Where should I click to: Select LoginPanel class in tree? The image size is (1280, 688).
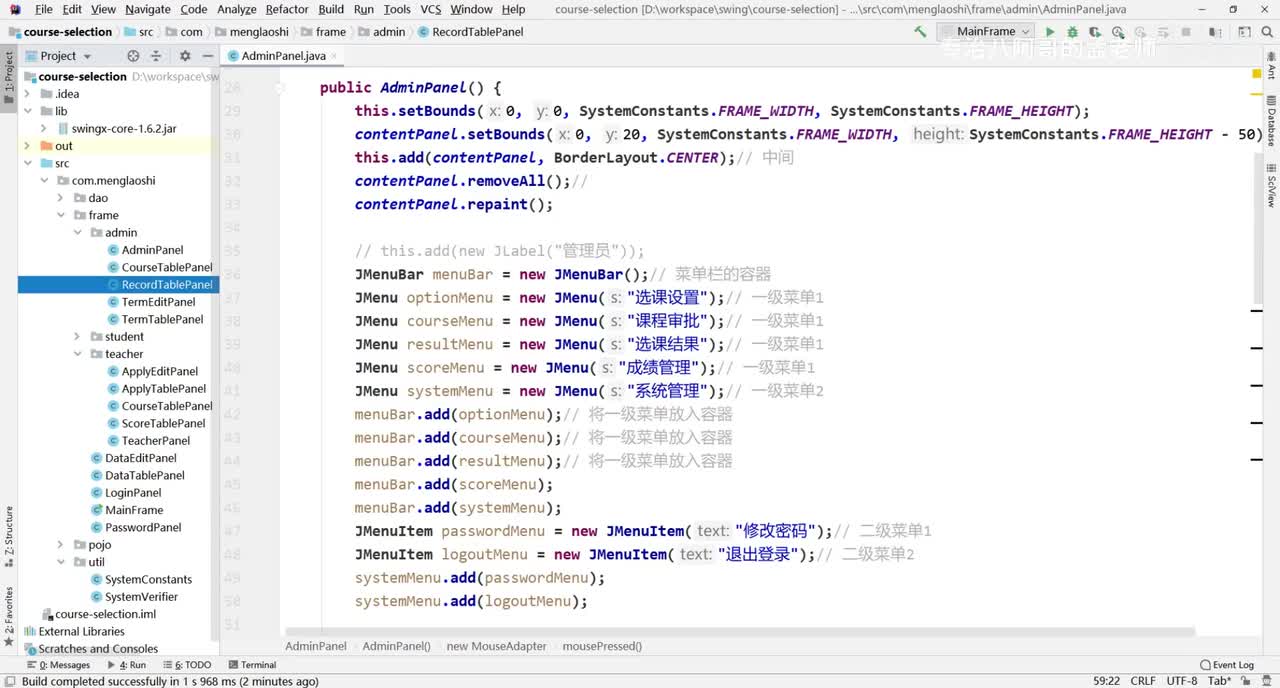point(133,493)
